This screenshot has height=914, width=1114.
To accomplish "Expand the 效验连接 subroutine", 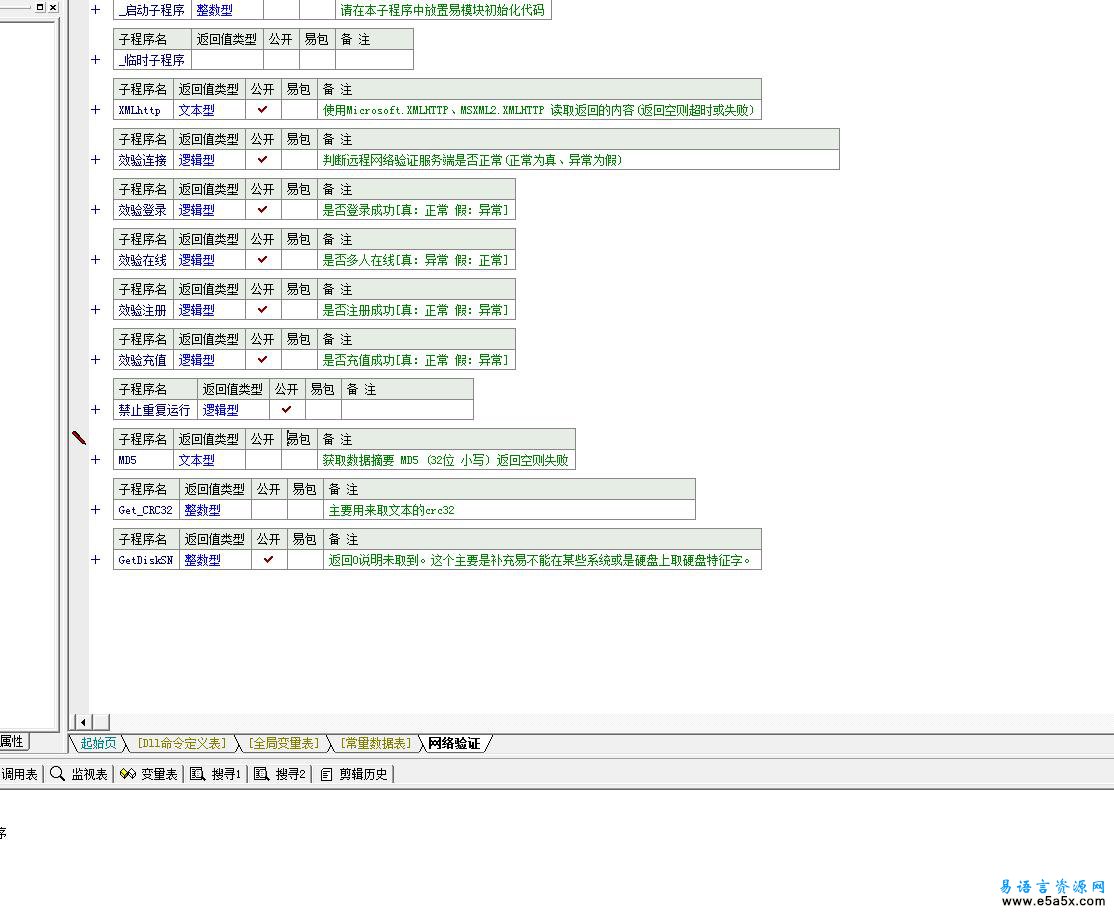I will tap(96, 160).
